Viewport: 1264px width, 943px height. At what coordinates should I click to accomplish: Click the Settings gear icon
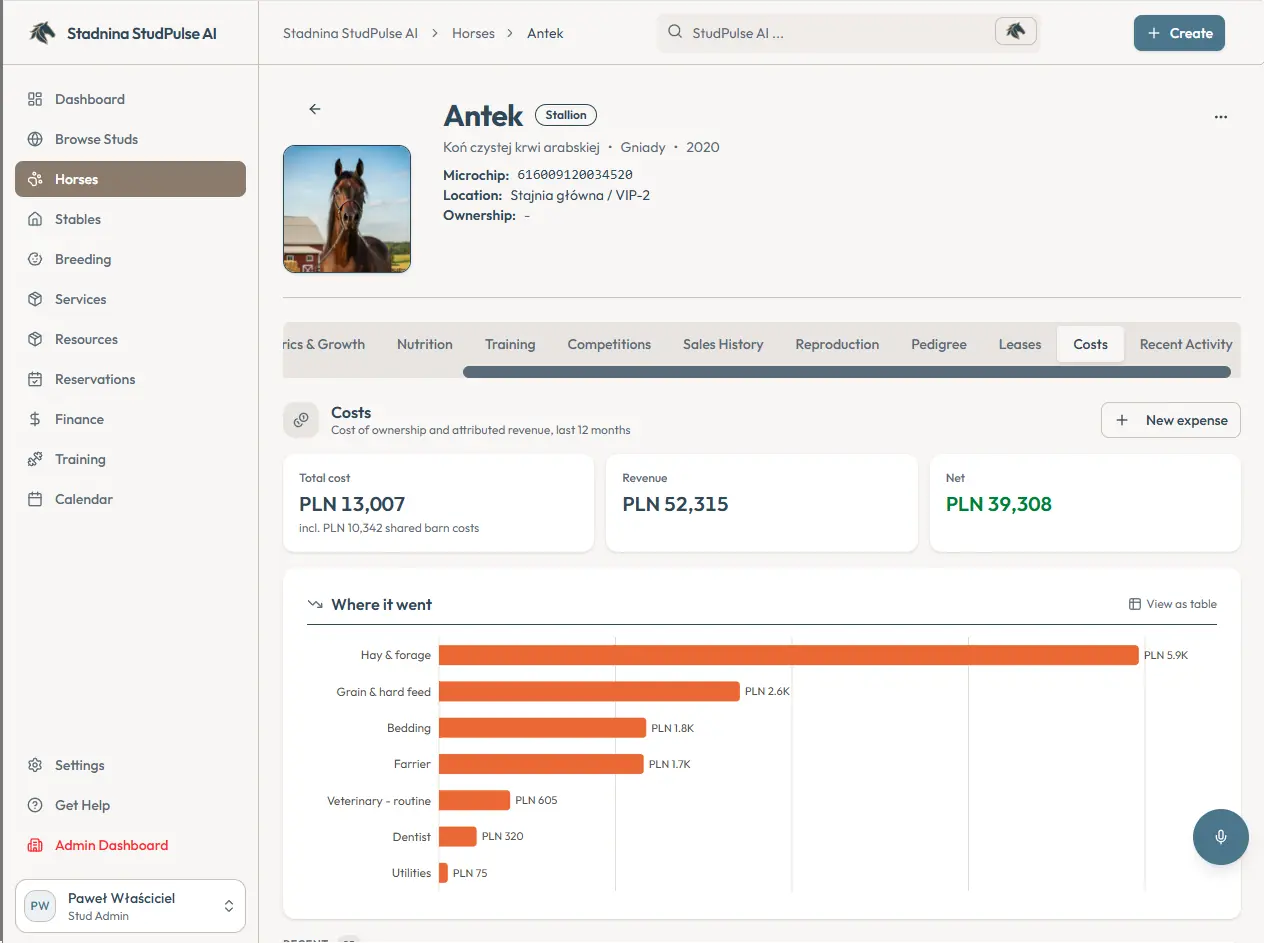pyautogui.click(x=35, y=765)
